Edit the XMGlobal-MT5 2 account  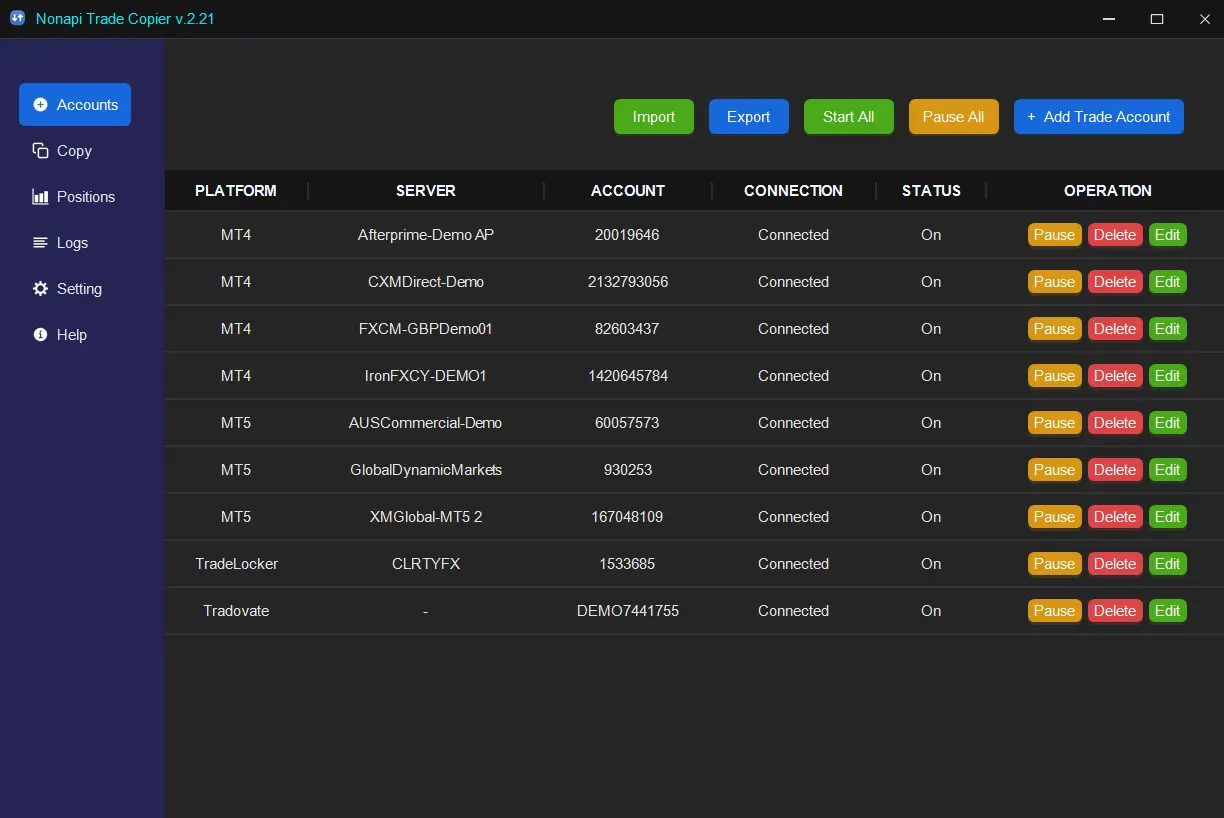[x=1168, y=517]
